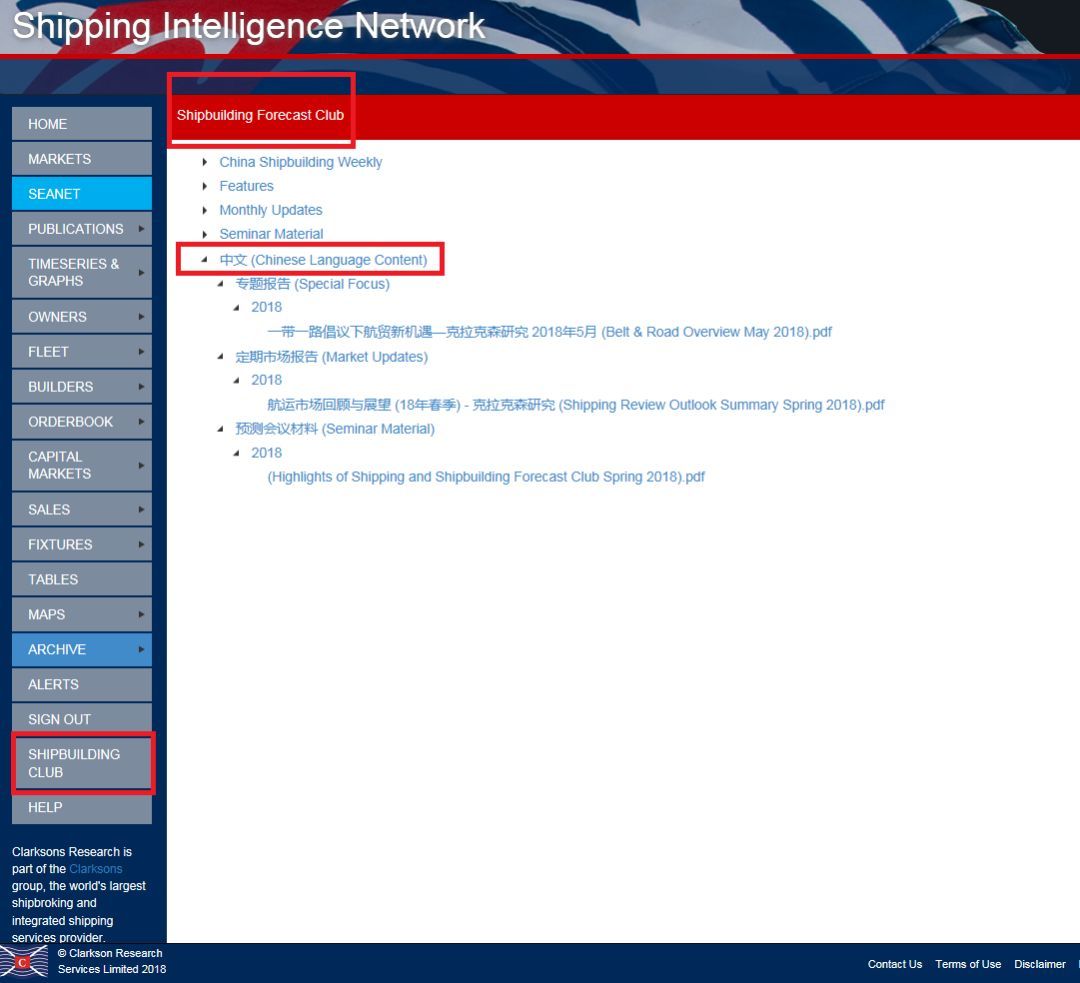Open the TIMESERIES & GRAPHS menu
Image resolution: width=1080 pixels, height=983 pixels.
(81, 273)
